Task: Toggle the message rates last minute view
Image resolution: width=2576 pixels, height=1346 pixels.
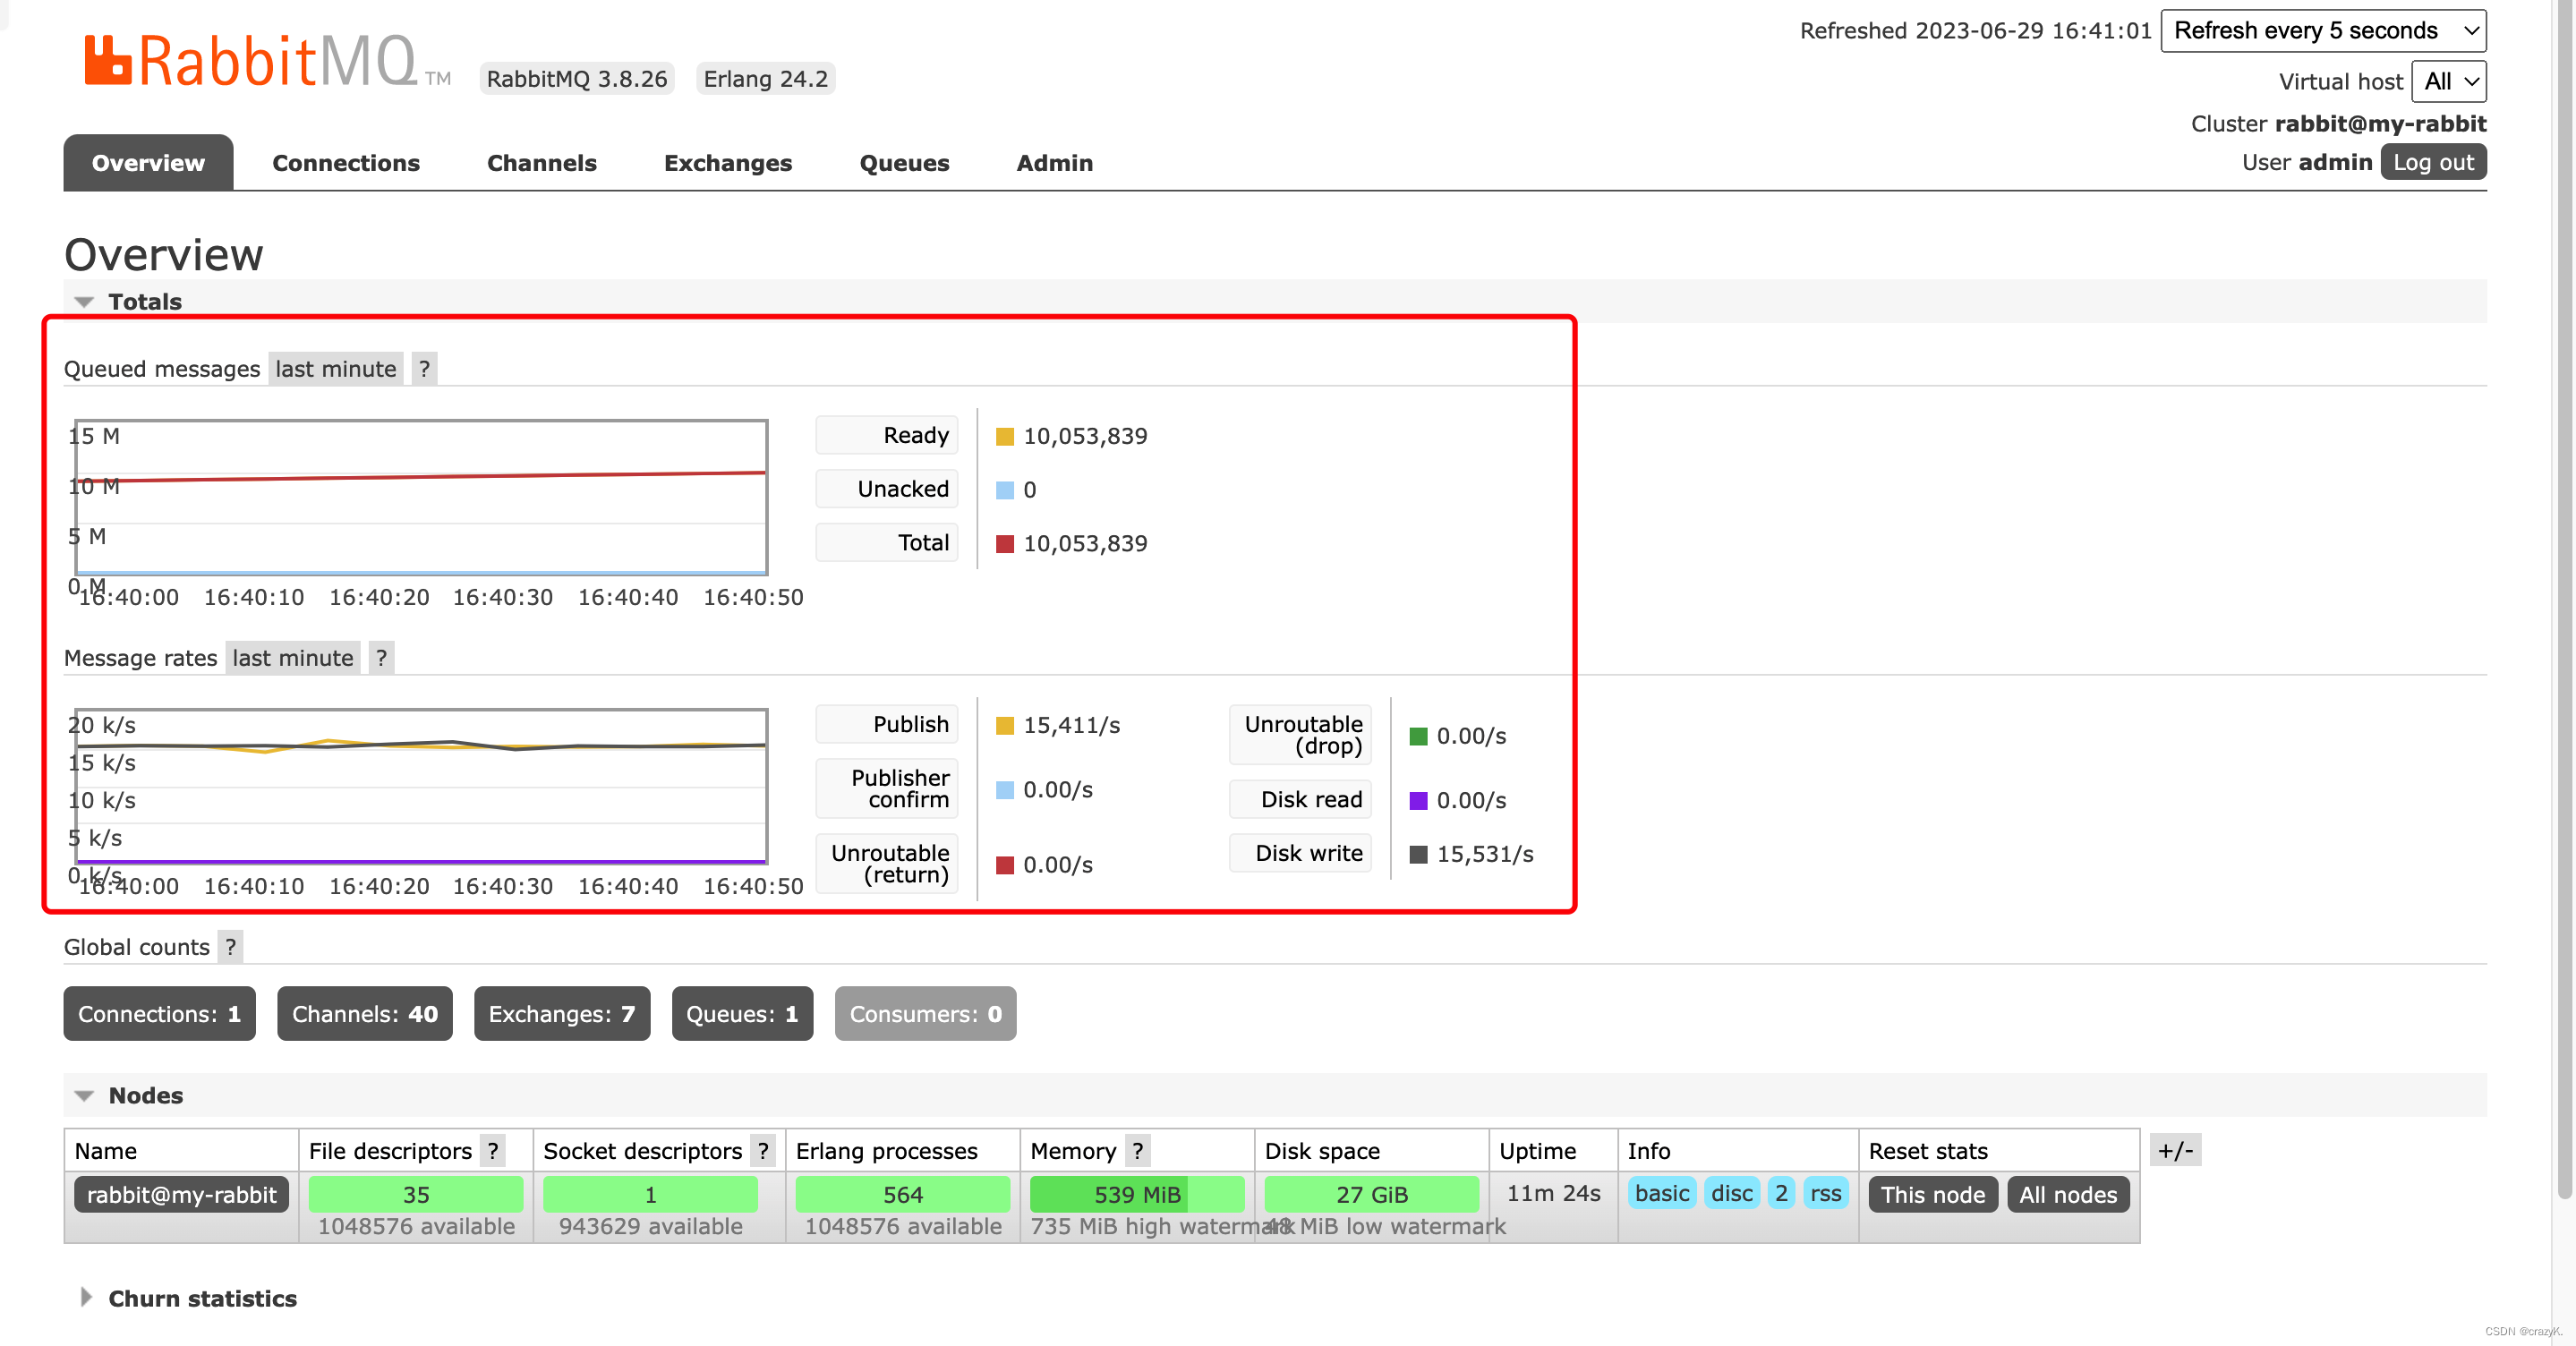Action: 293,656
